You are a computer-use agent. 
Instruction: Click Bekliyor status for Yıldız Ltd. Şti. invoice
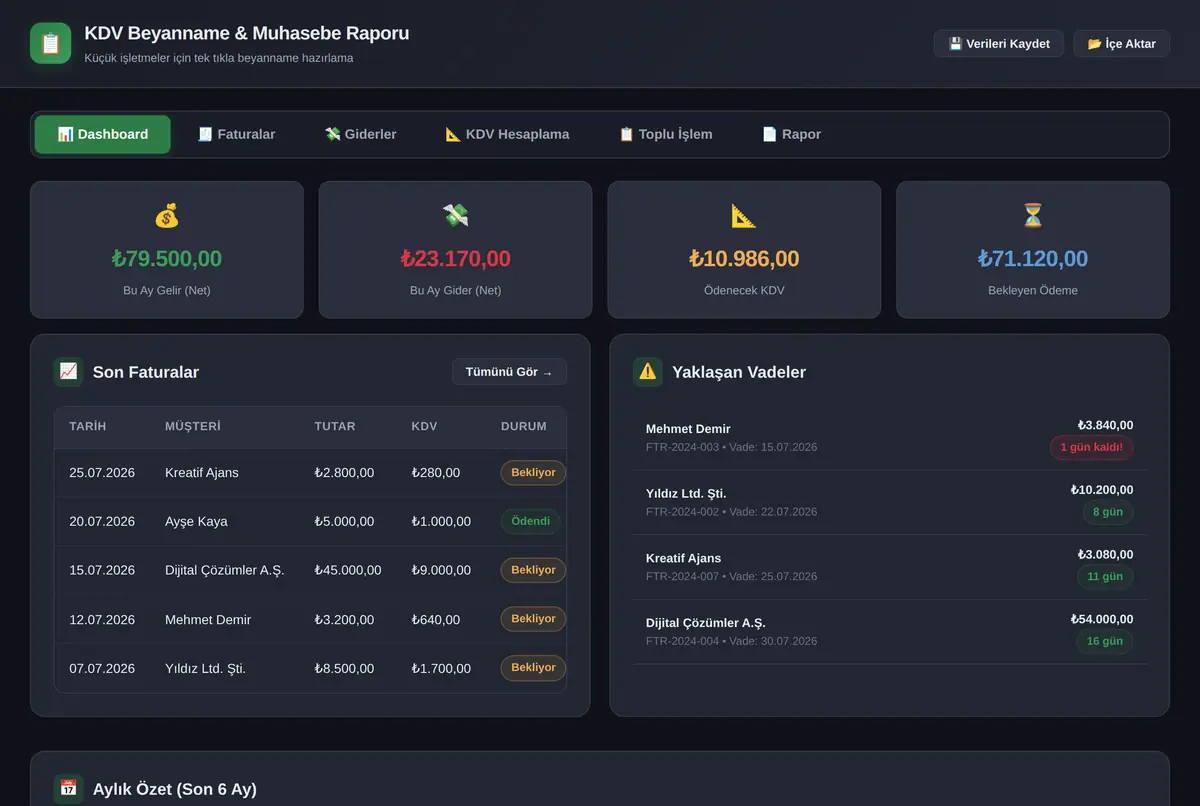click(533, 668)
